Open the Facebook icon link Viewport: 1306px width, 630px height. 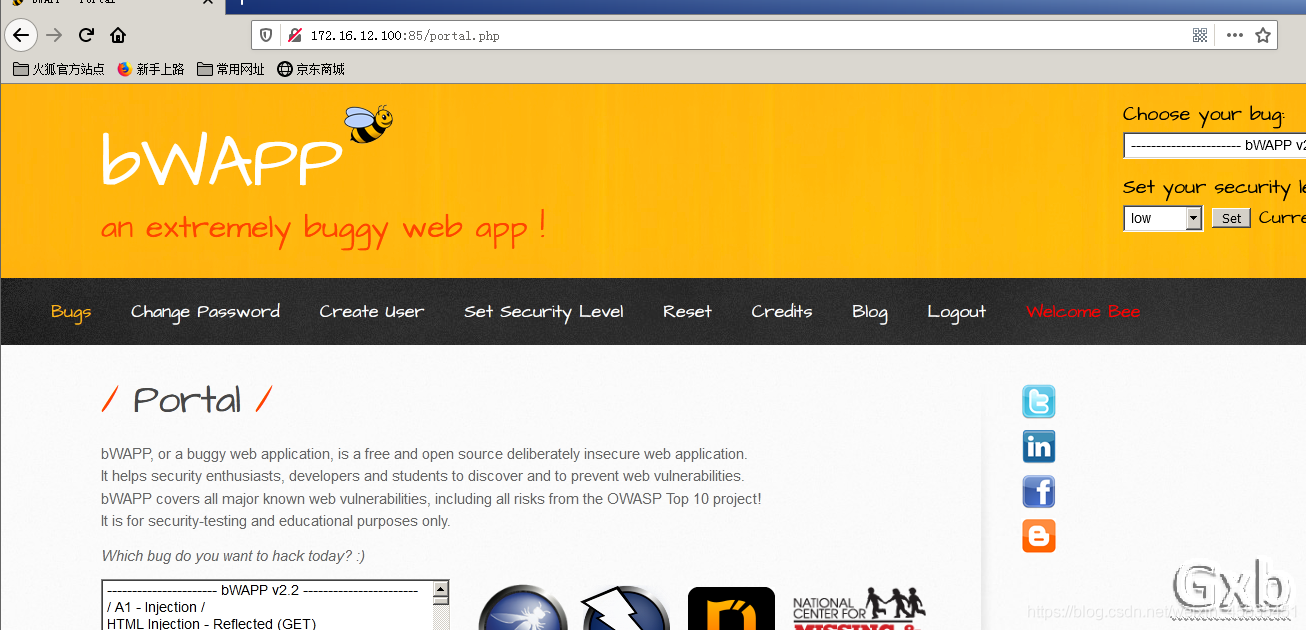pos(1039,491)
